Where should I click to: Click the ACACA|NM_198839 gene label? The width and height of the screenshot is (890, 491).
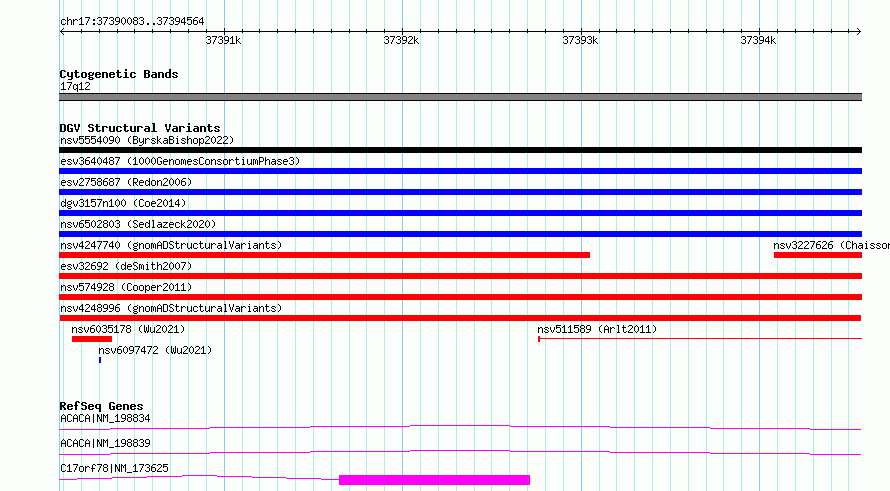tap(105, 443)
